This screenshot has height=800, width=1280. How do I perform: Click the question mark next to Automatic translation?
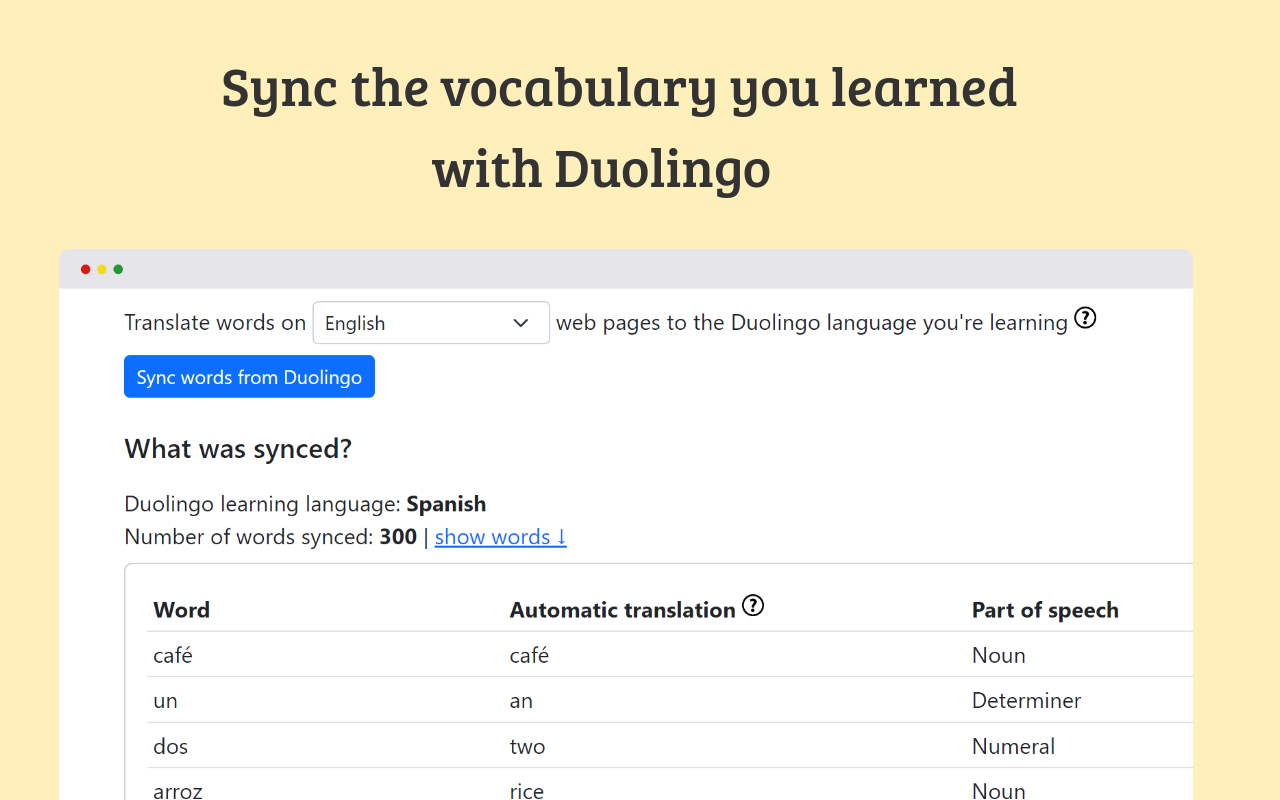(x=753, y=605)
